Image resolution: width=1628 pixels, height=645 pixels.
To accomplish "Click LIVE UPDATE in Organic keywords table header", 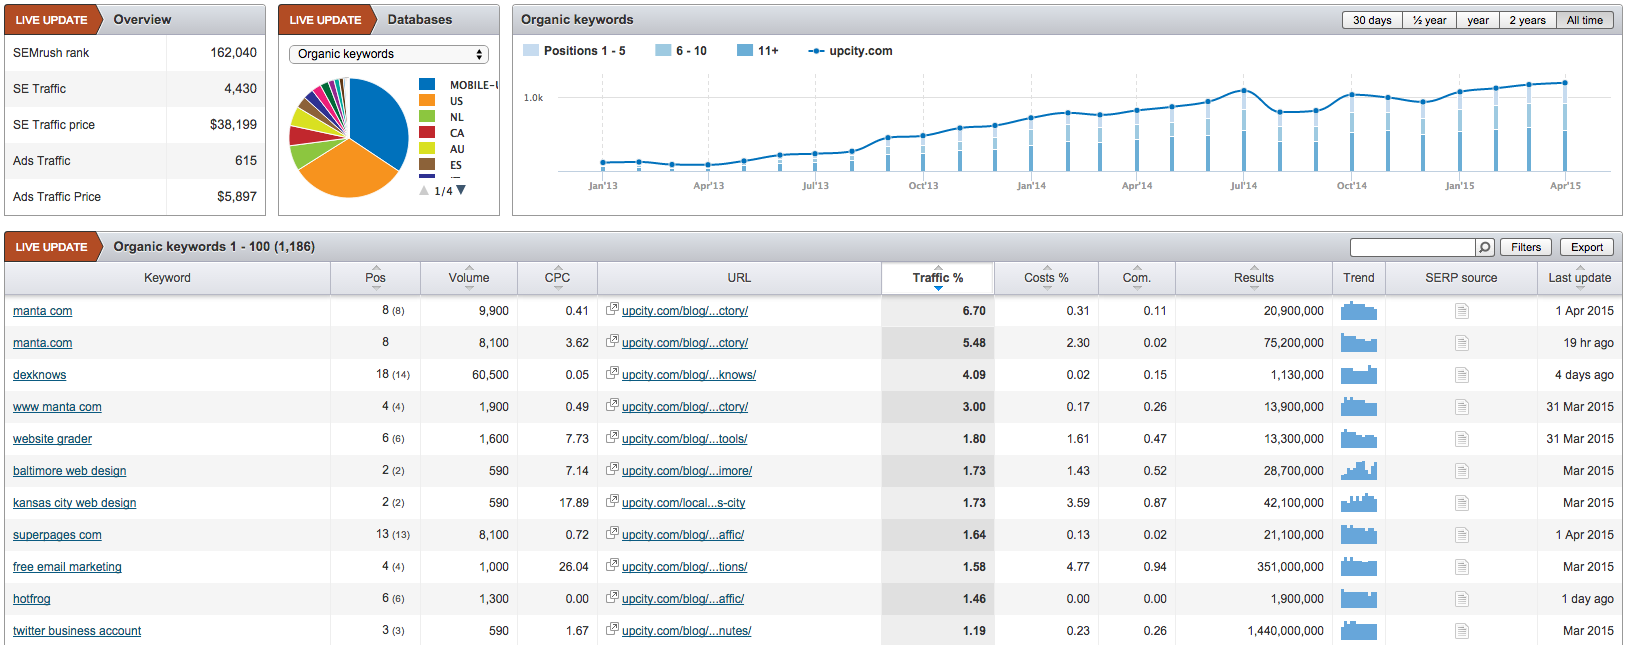I will coord(51,247).
